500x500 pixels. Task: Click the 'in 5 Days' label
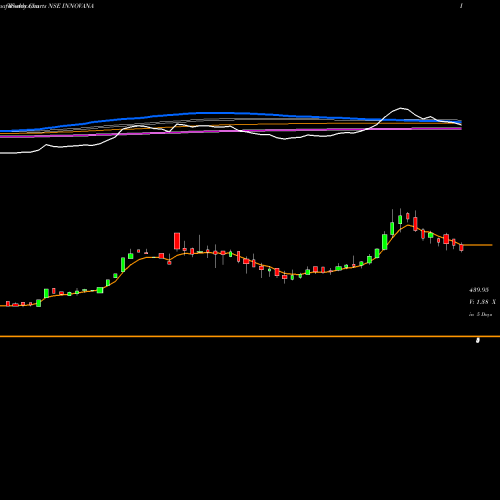[480, 314]
